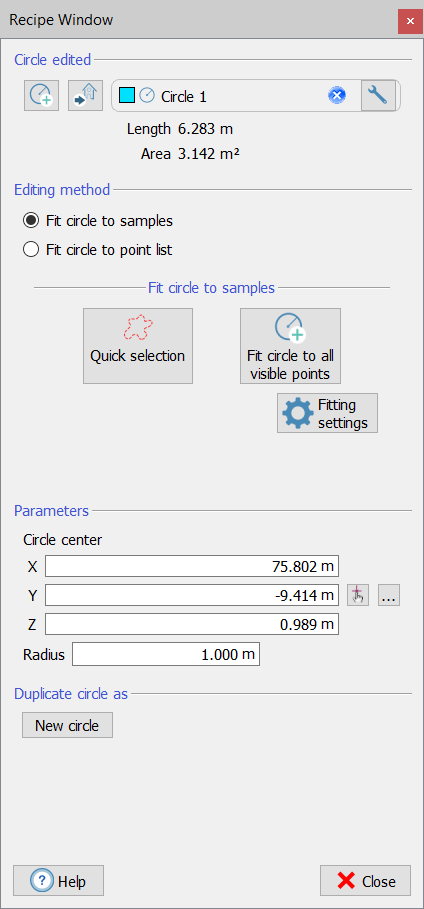This screenshot has height=909, width=424.
Task: Click the create new circle icon
Action: pyautogui.click(x=41, y=95)
